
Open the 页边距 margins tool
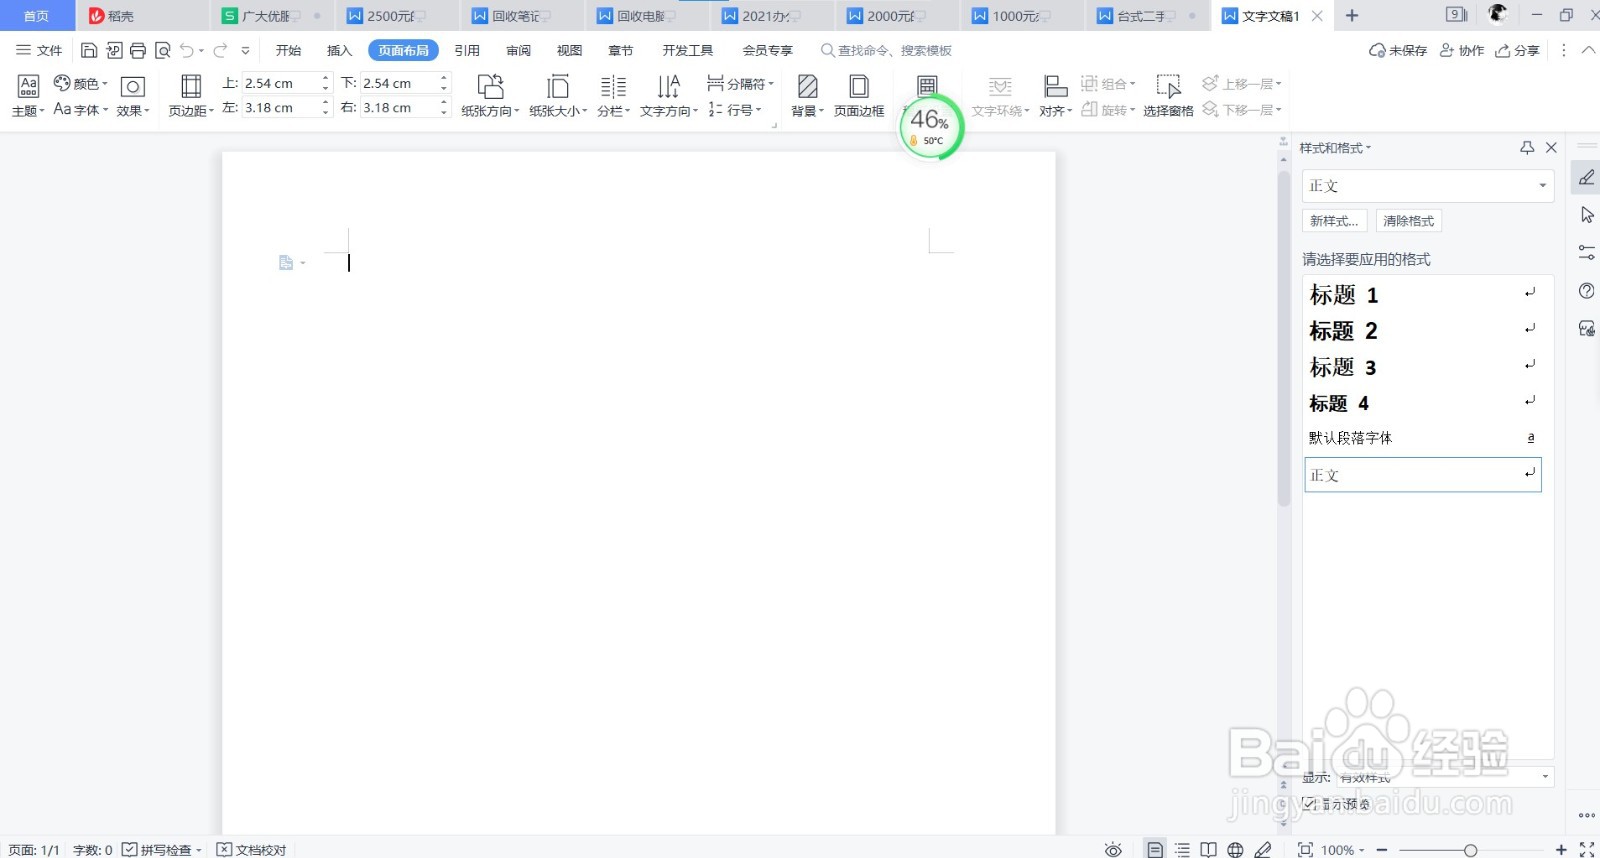click(190, 97)
